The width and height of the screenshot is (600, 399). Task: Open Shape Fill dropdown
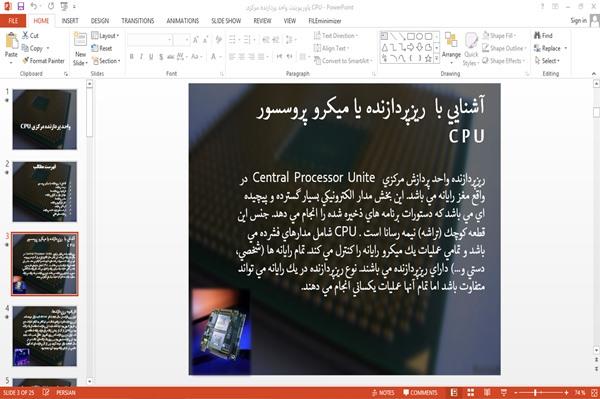click(x=499, y=36)
